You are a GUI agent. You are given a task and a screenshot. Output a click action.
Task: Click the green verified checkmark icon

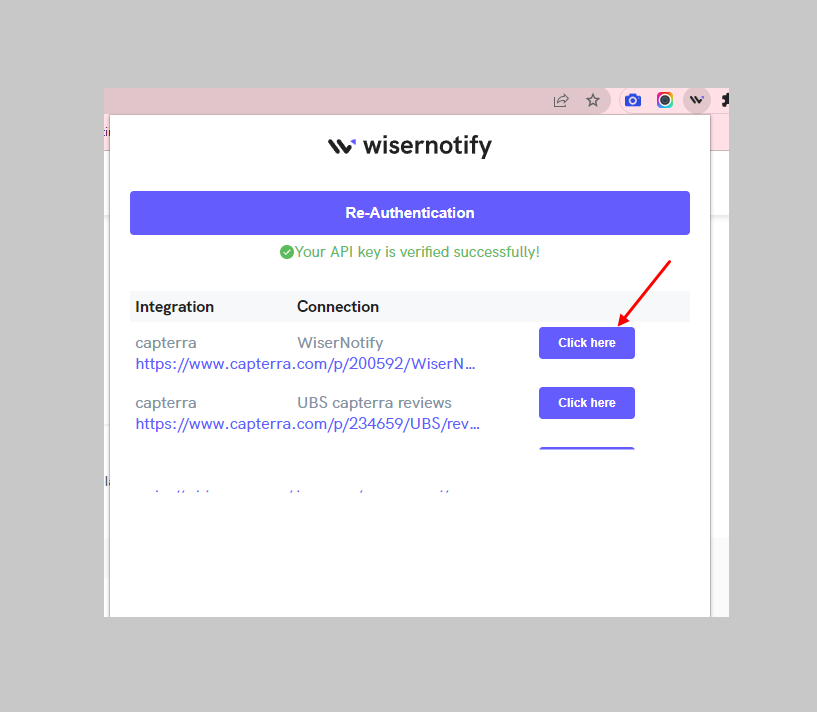(287, 252)
